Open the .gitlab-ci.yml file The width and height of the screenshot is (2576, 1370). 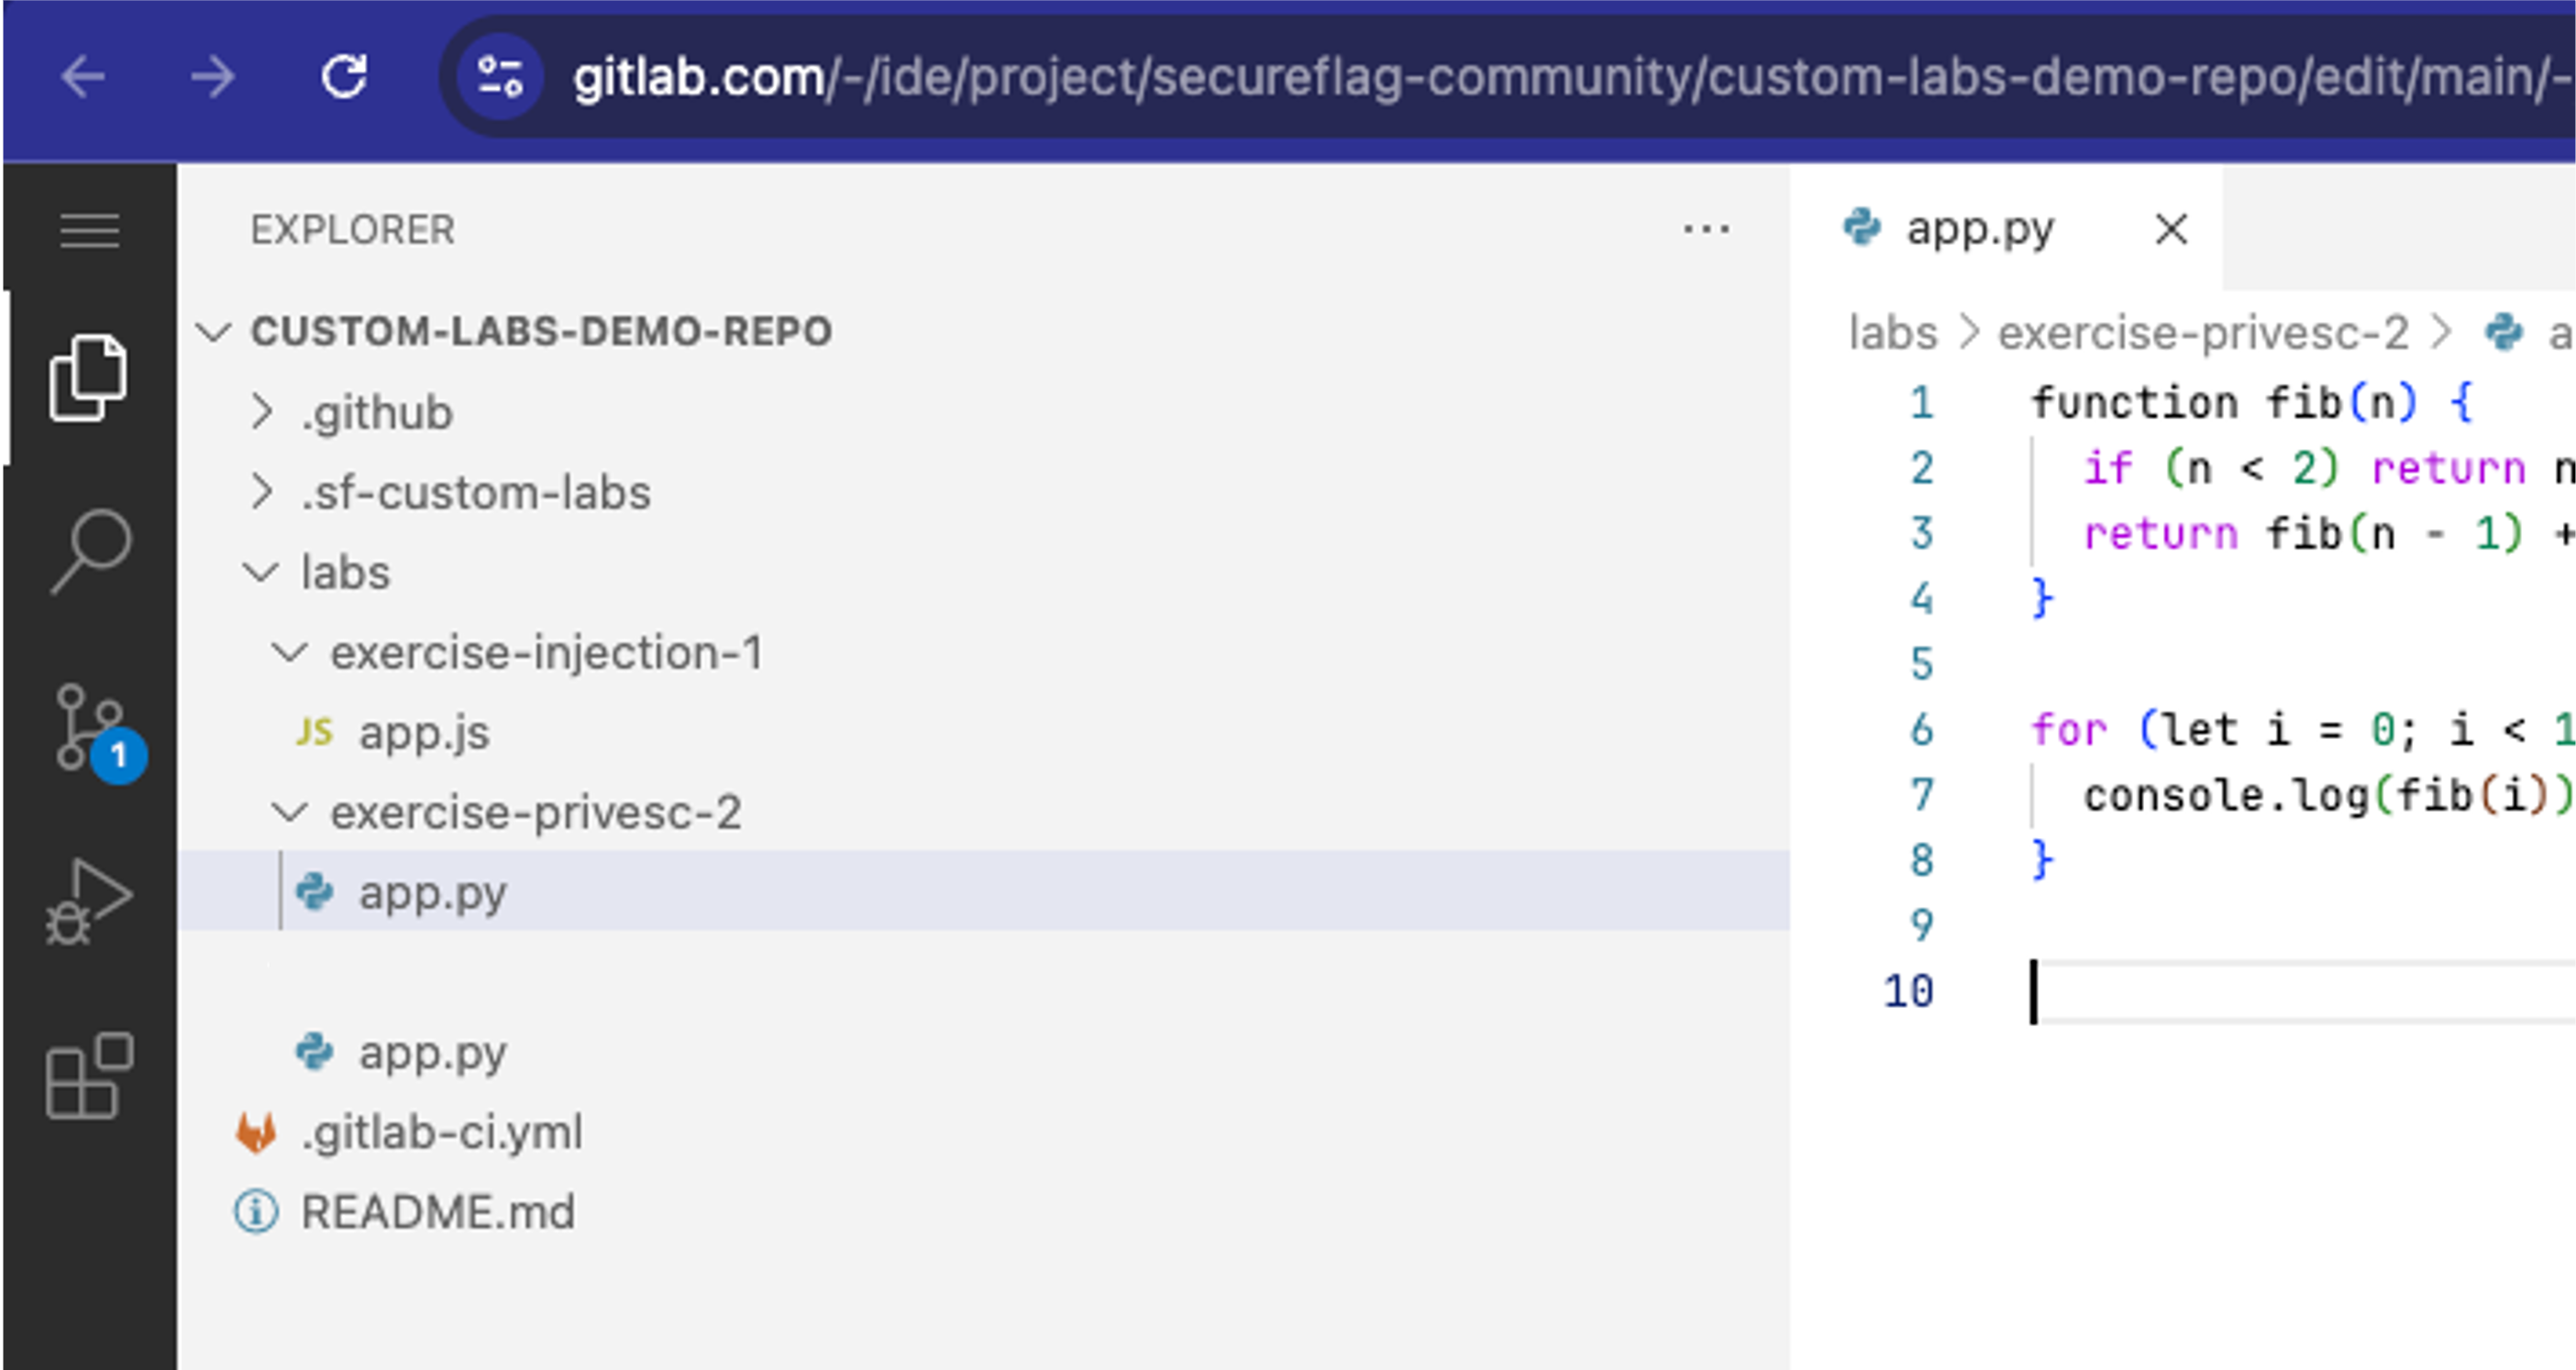pos(441,1132)
